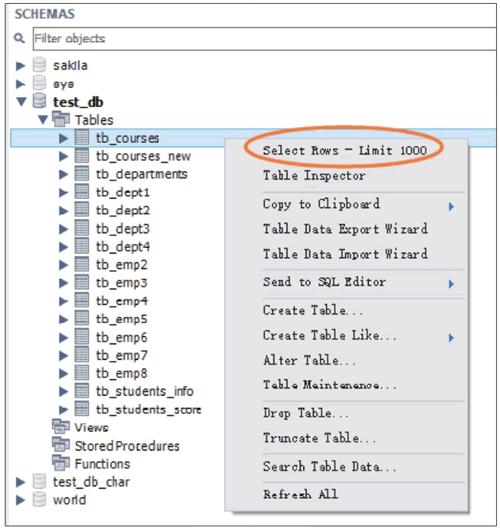Click the search magnifier icon
The height and width of the screenshot is (529, 500).
tap(20, 38)
